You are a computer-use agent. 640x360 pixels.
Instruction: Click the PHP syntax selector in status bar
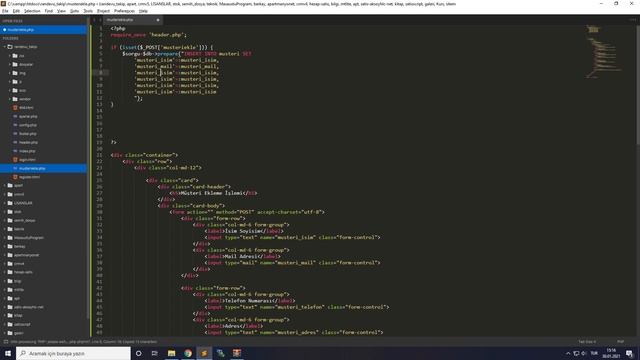point(620,342)
